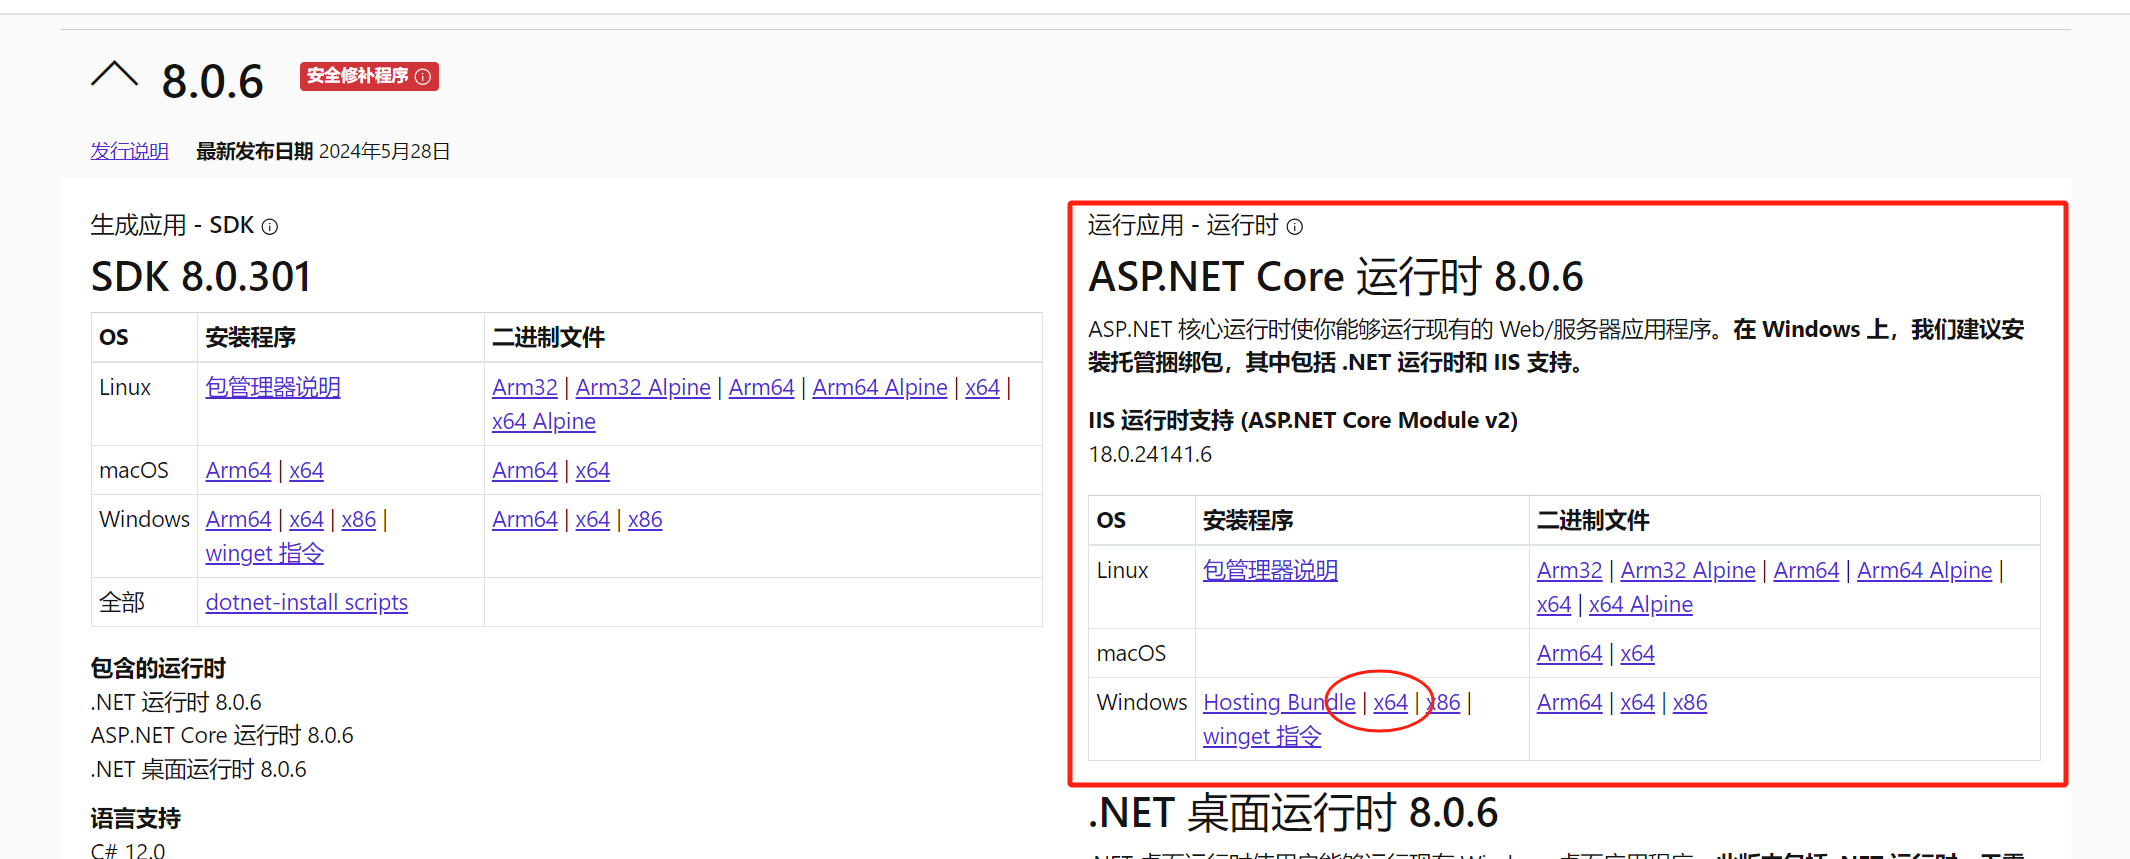Download SDK Linux x64 binary
2130x859 pixels.
click(982, 387)
